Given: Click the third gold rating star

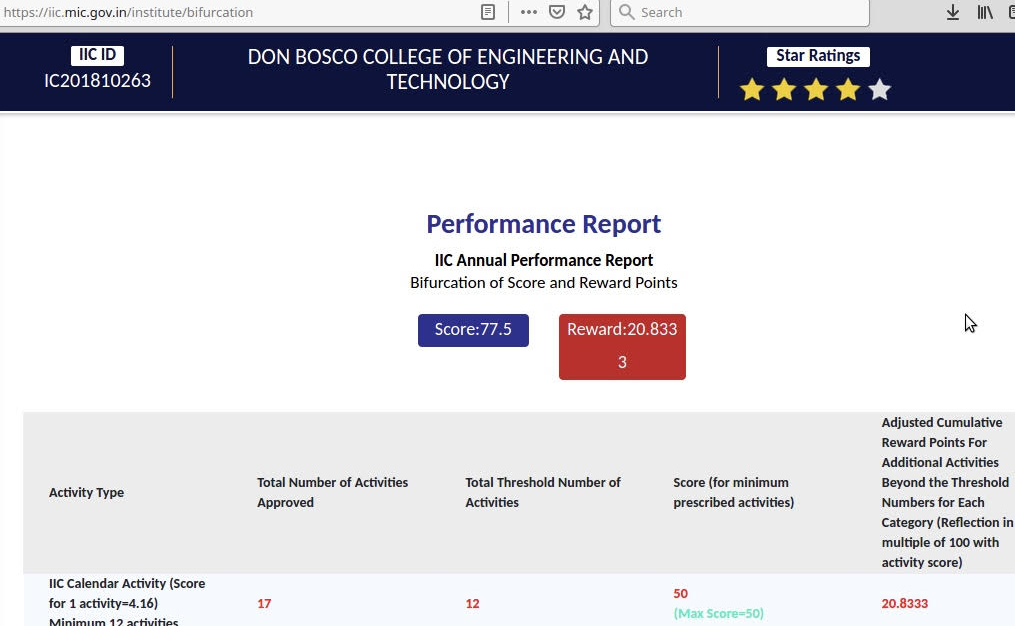Looking at the screenshot, I should coord(816,89).
